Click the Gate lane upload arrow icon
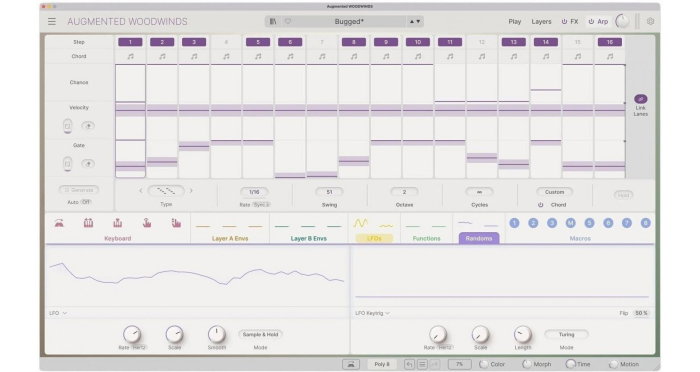The height and width of the screenshot is (372, 700). coord(88,164)
